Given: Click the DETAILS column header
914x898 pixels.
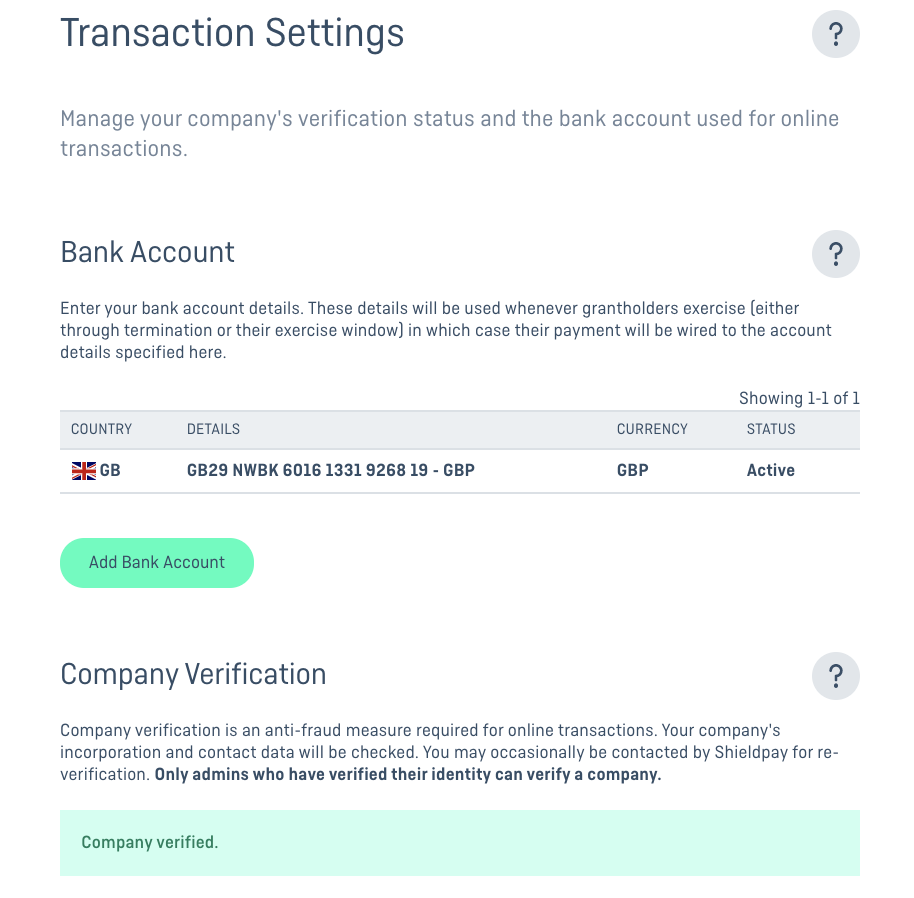Looking at the screenshot, I should [213, 429].
